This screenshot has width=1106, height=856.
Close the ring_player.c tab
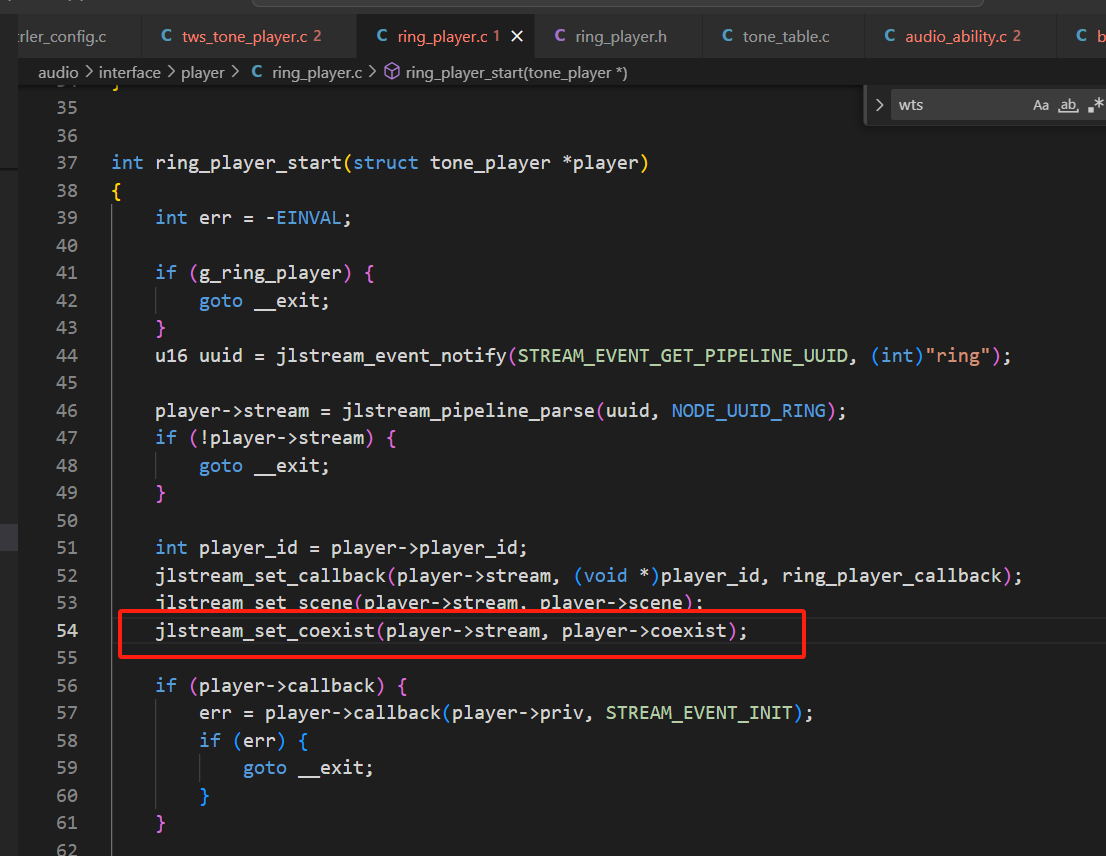coord(517,36)
